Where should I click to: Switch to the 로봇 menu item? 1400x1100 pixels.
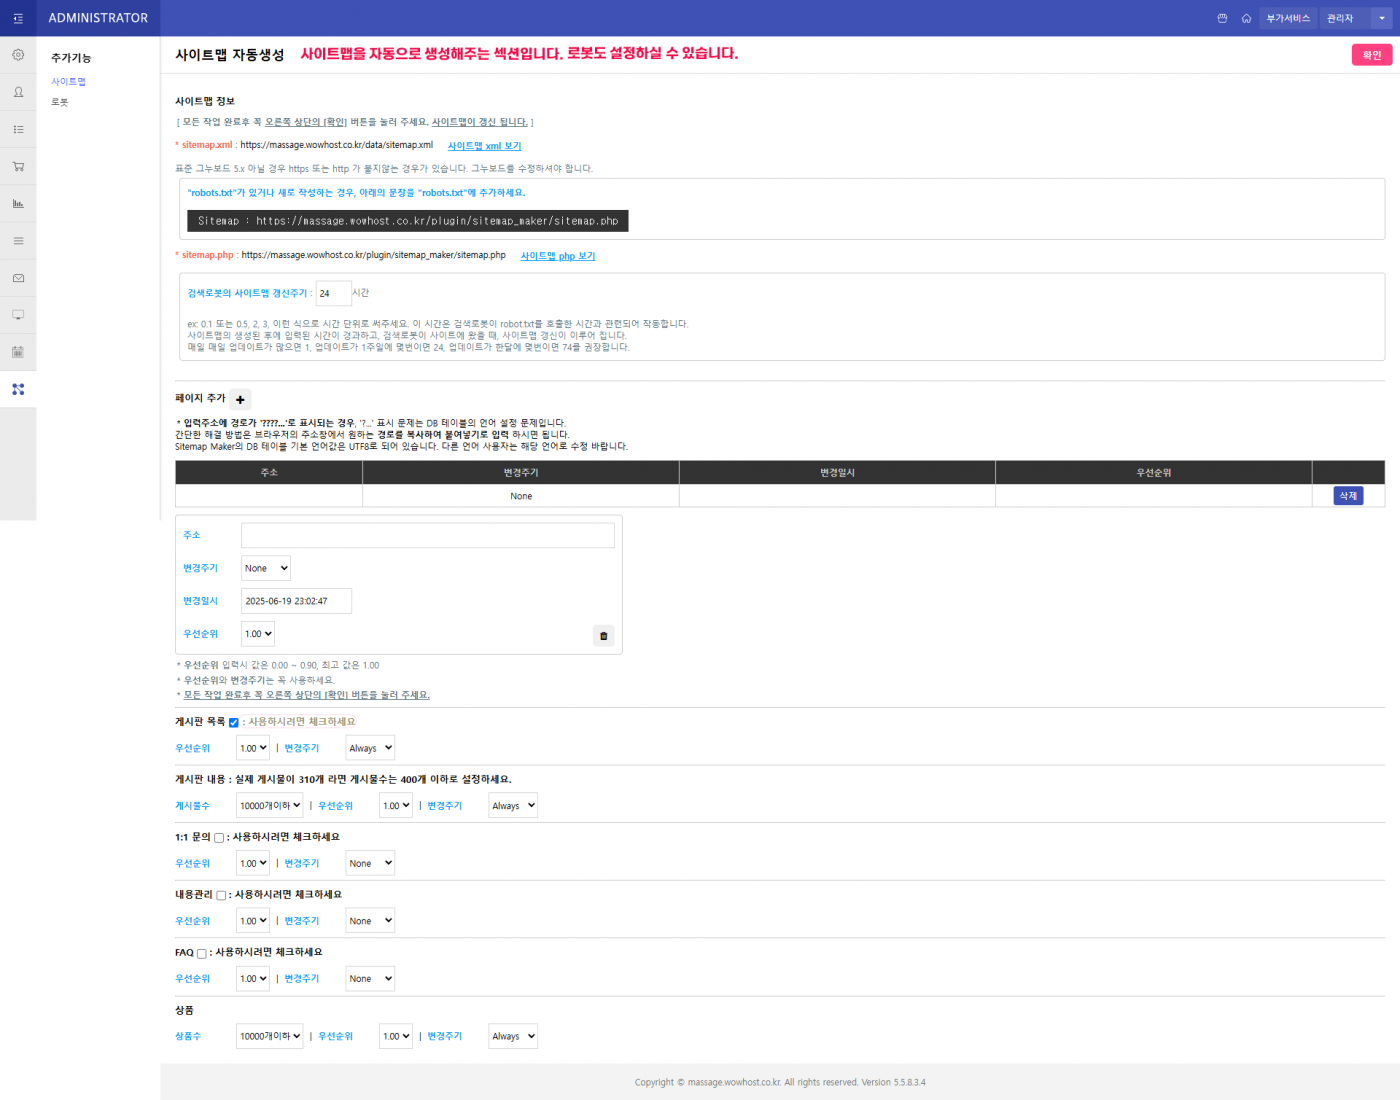(x=59, y=101)
